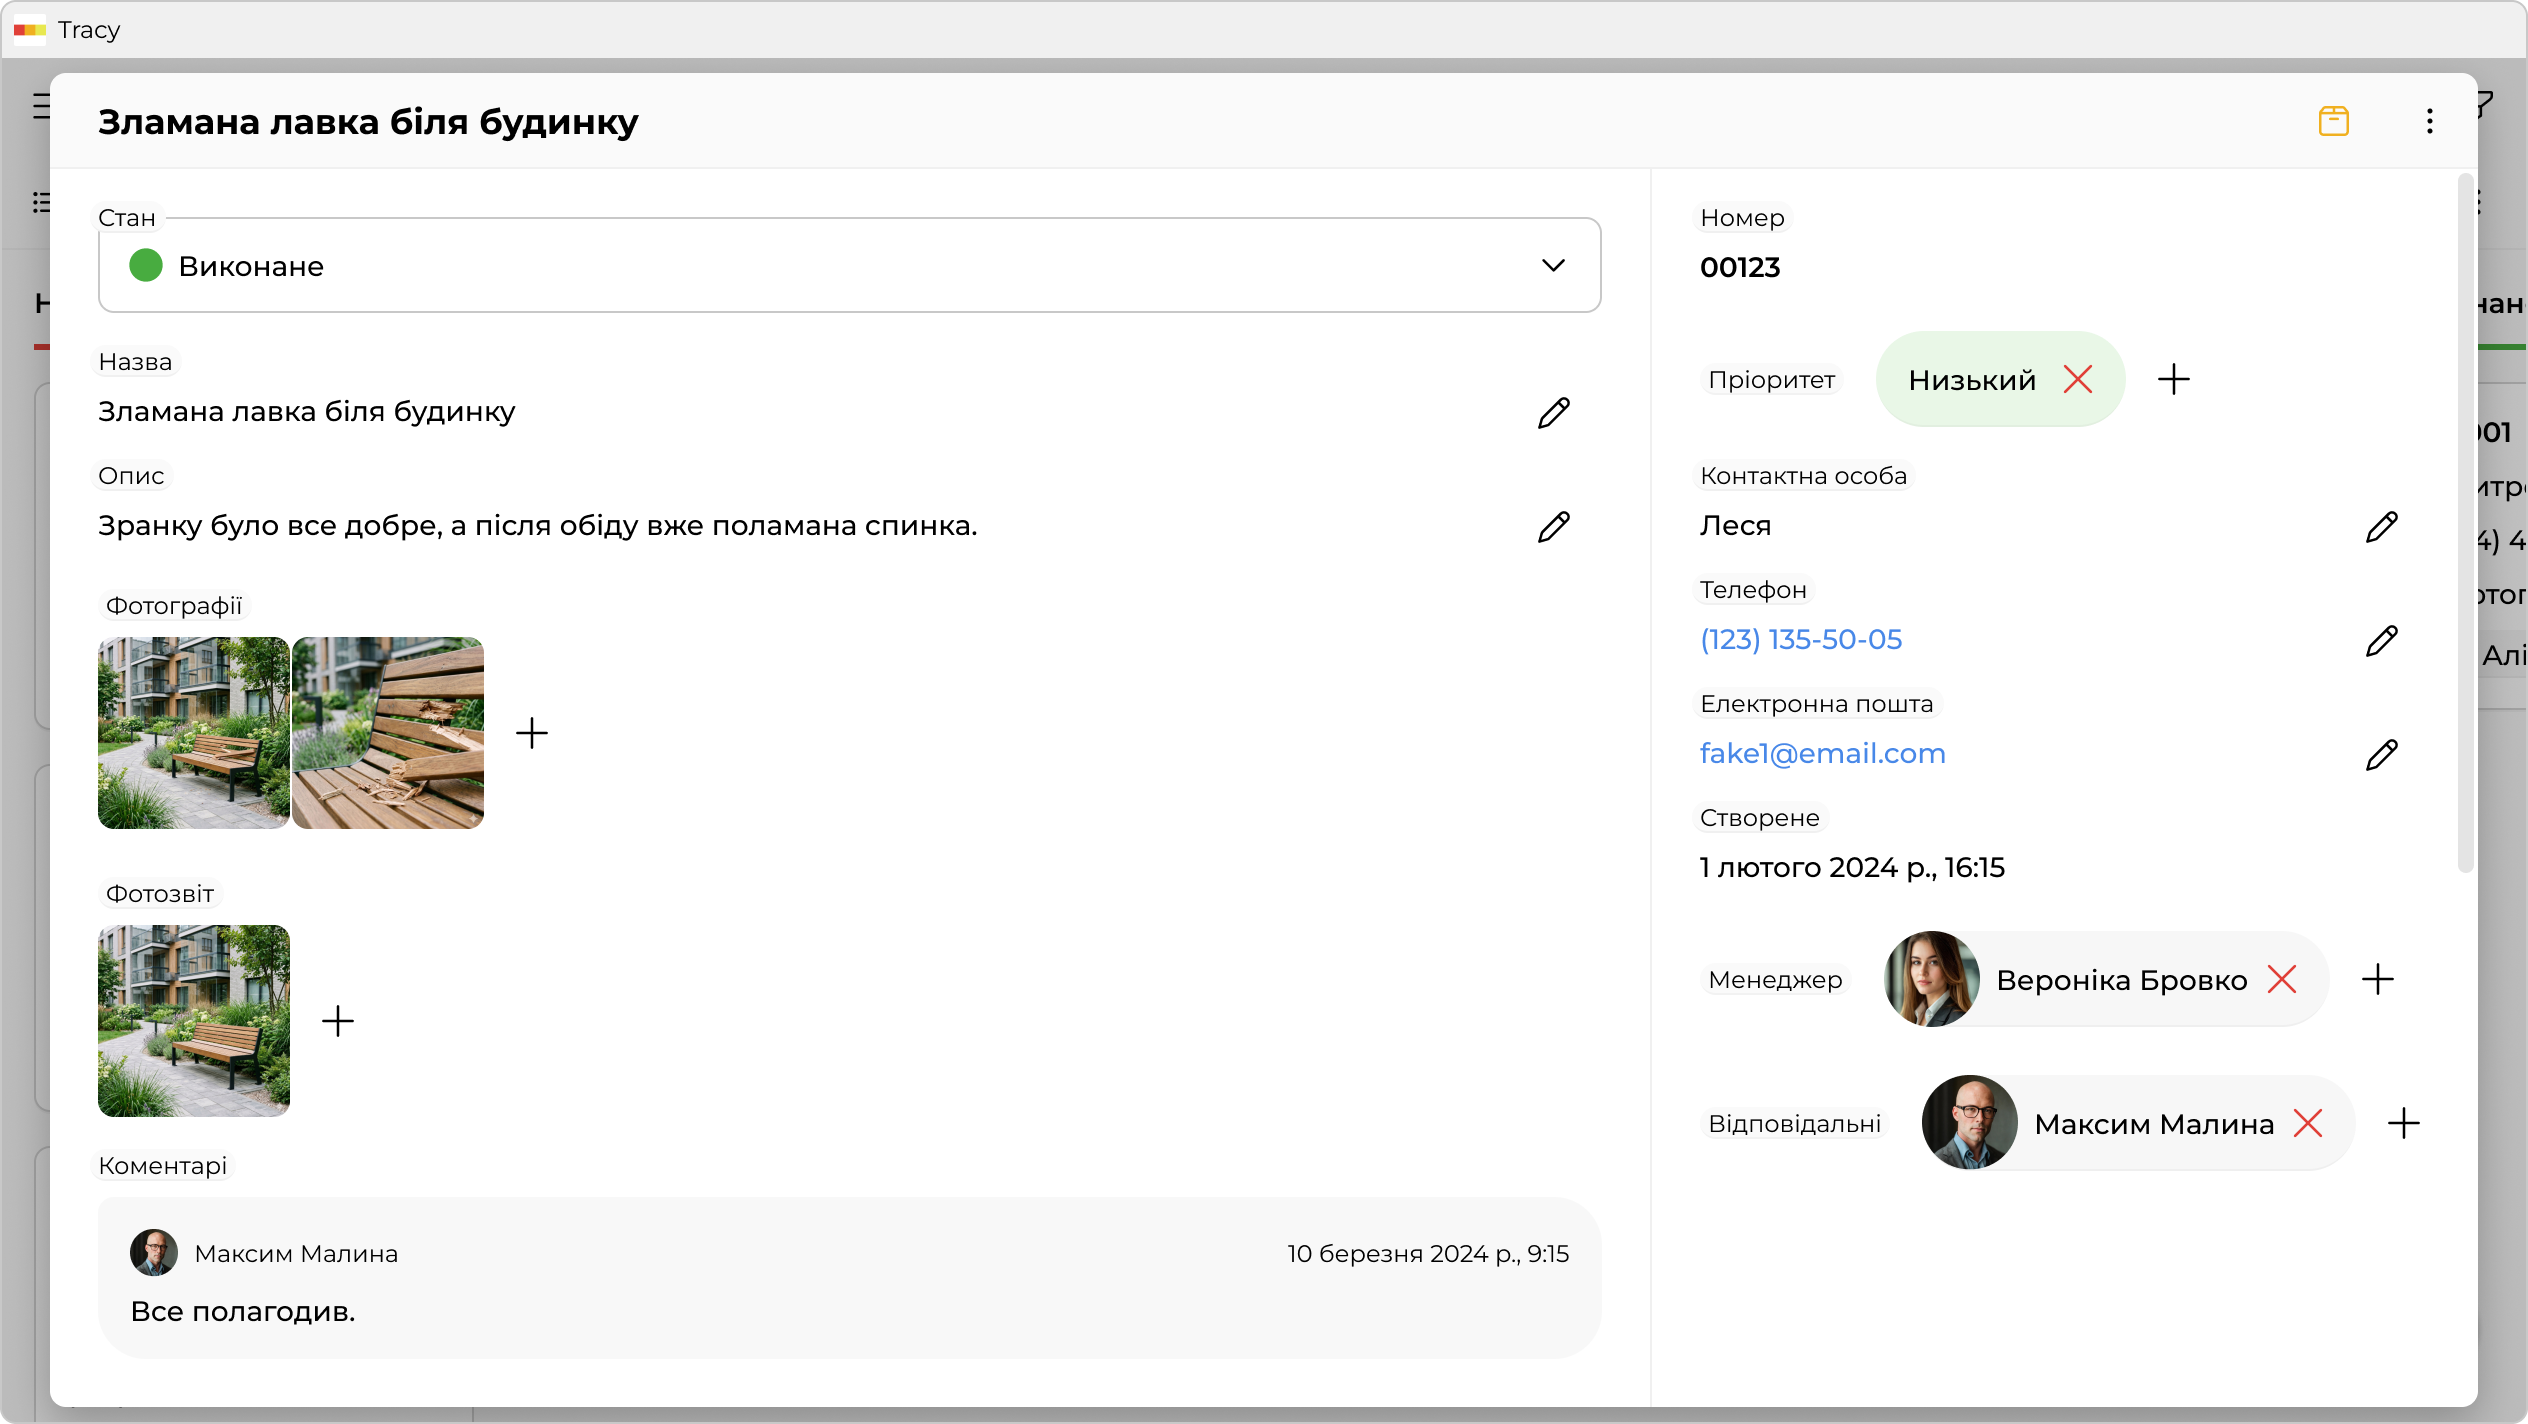
Task: Edit the Опис description with the pencil icon
Action: pos(1553,527)
